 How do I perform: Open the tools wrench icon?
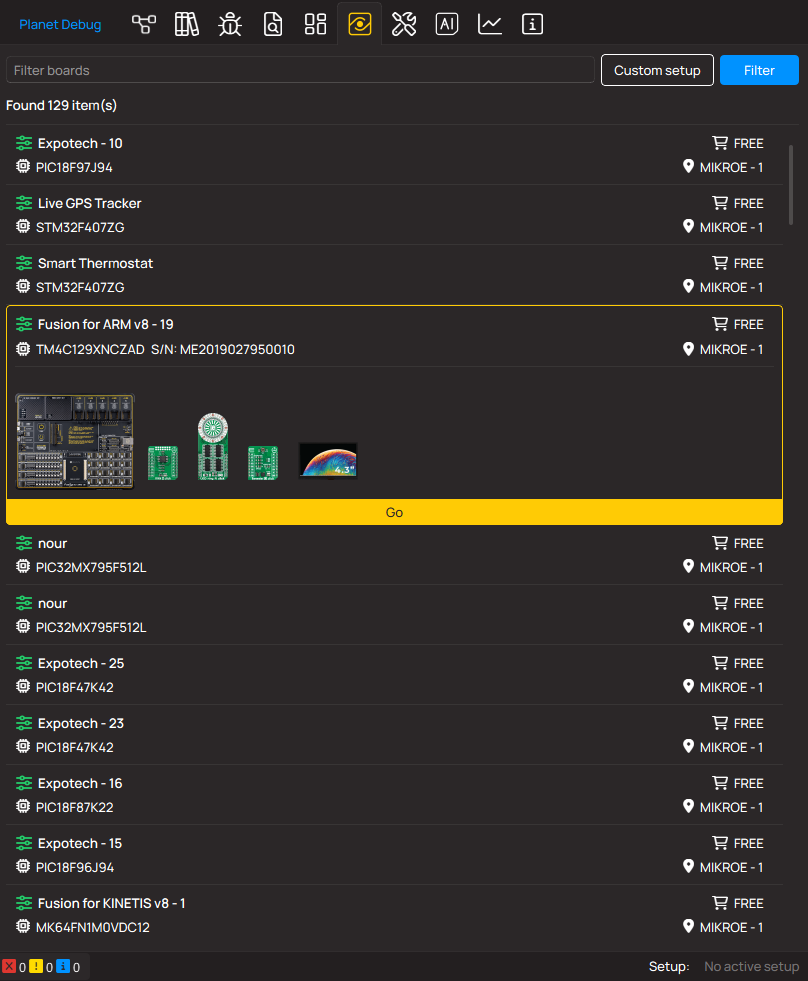pos(404,24)
